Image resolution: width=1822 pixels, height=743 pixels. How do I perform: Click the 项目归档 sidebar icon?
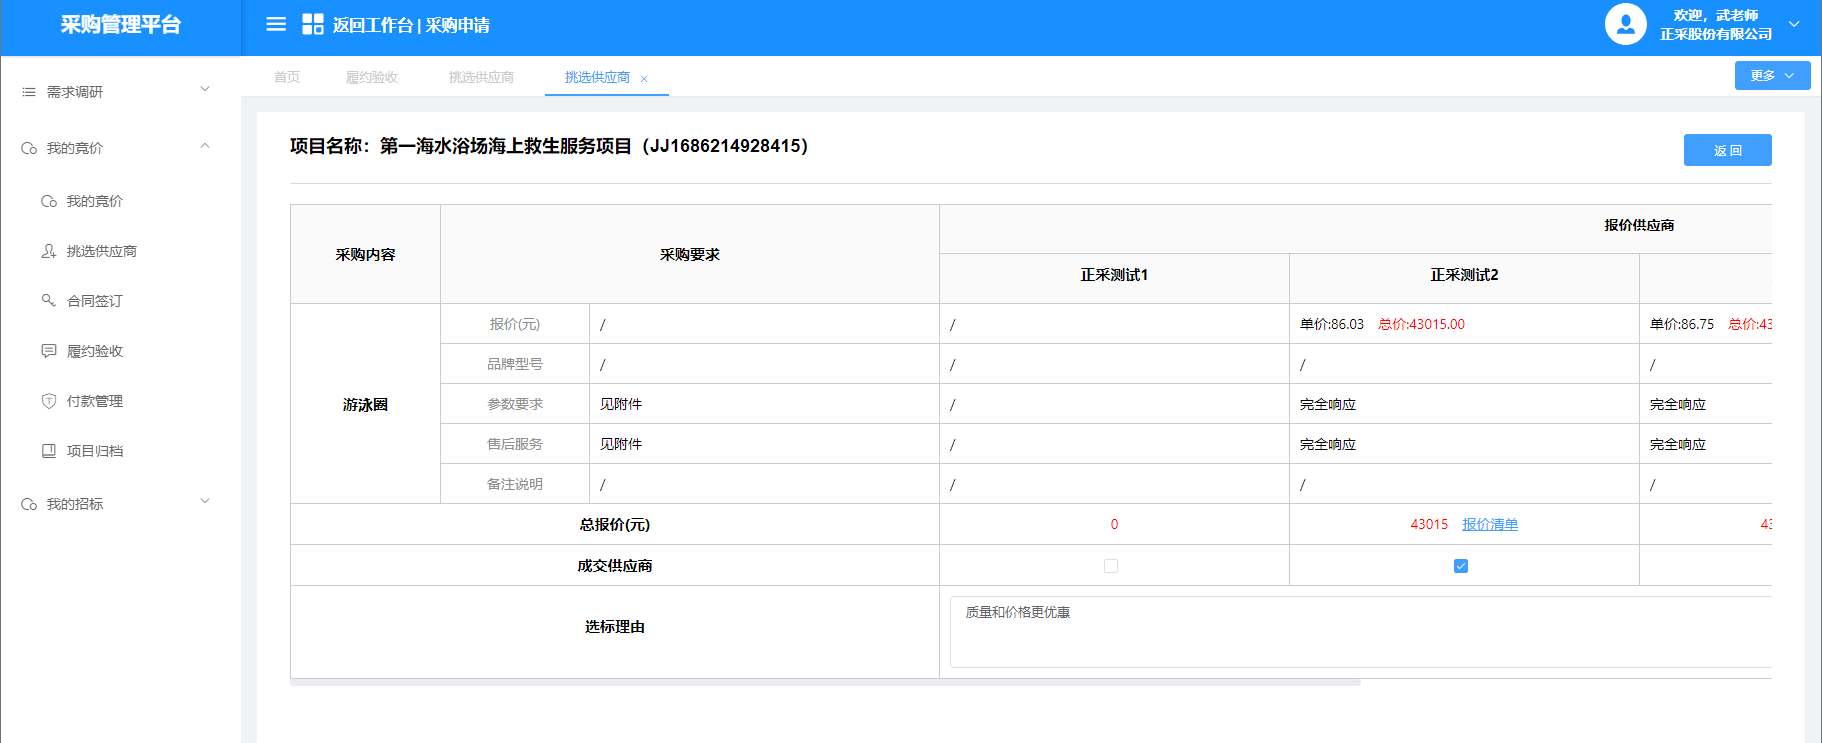tap(48, 451)
